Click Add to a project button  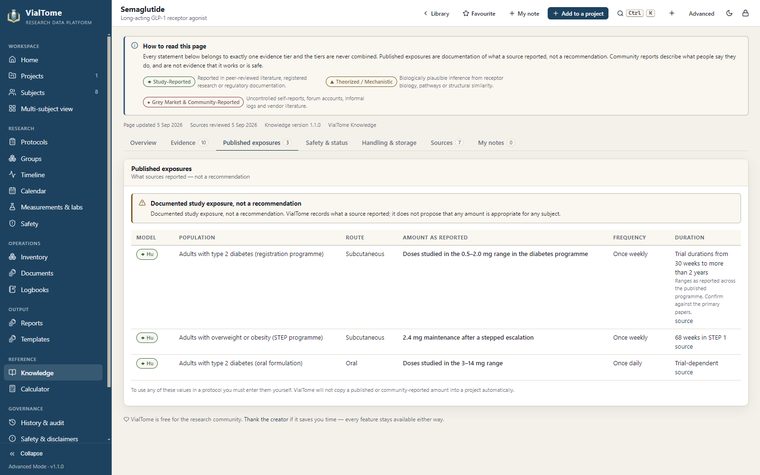click(x=578, y=14)
